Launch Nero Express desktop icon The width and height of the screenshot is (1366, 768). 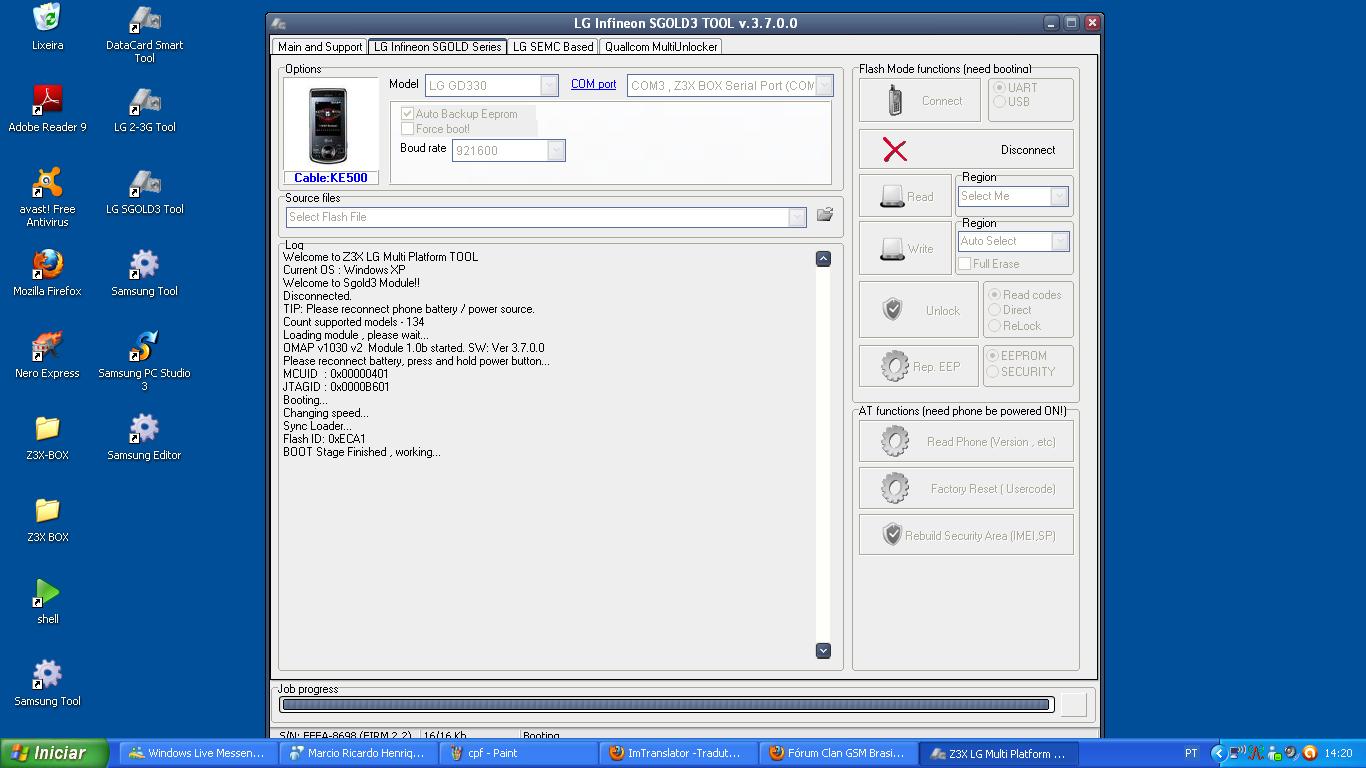pyautogui.click(x=47, y=355)
